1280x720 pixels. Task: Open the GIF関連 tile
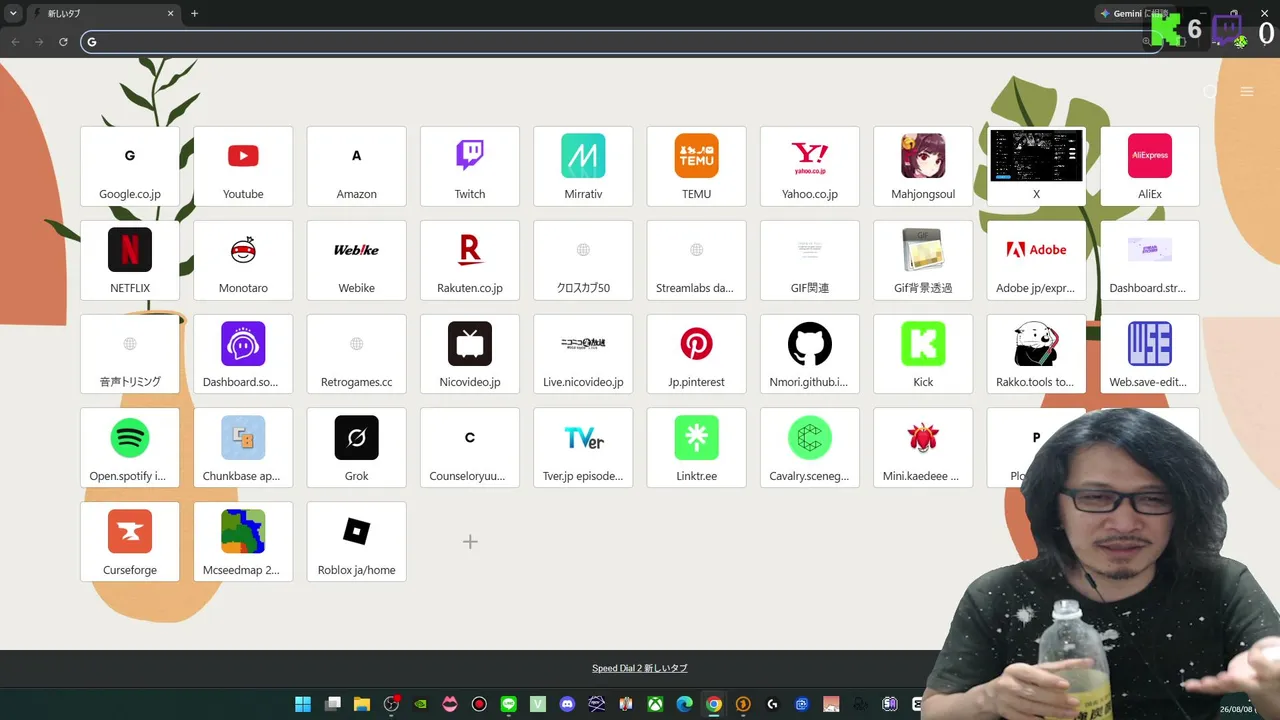[x=810, y=260]
